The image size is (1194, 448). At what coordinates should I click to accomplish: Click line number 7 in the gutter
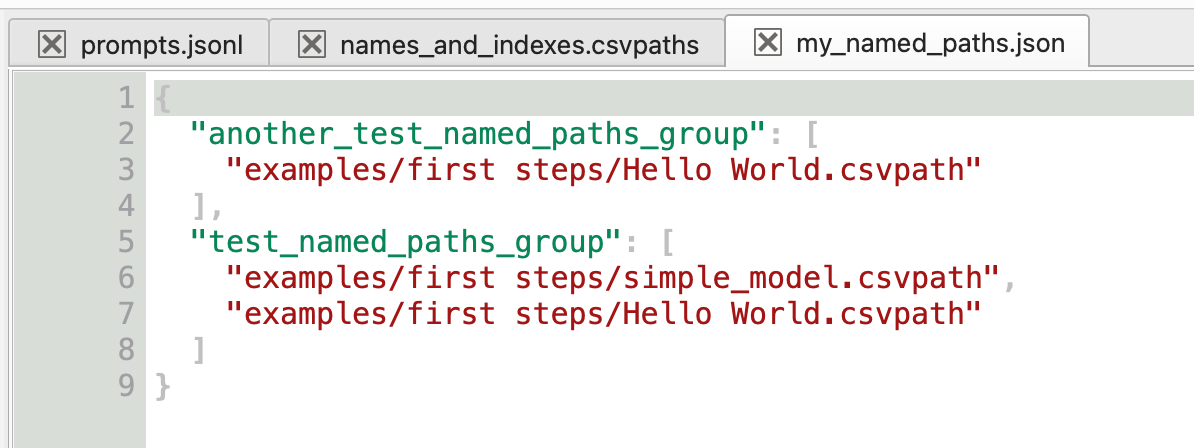pyautogui.click(x=125, y=314)
